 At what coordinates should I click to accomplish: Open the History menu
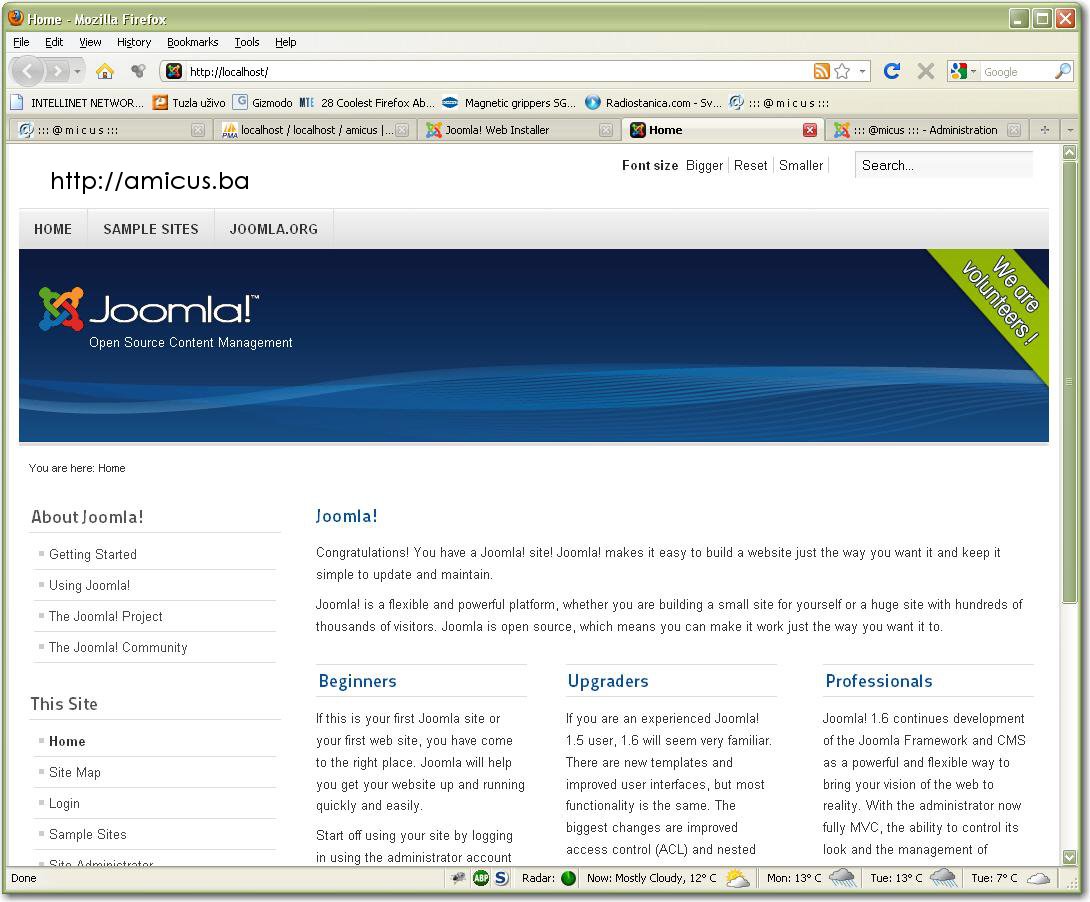[x=133, y=42]
